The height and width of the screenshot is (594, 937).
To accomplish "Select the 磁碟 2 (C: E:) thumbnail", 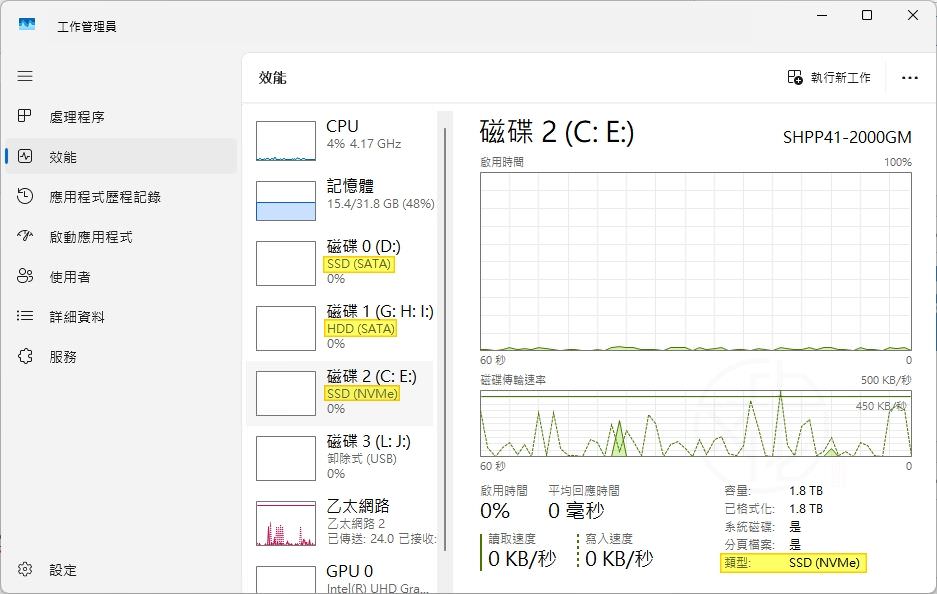I will [x=286, y=393].
